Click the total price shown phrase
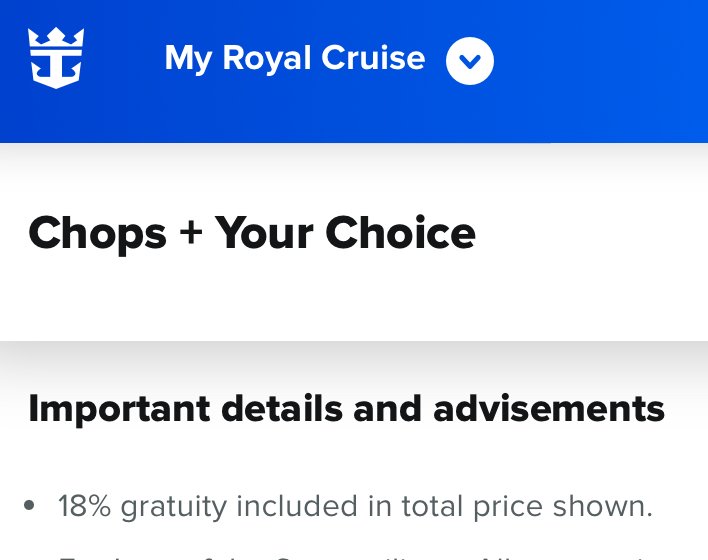Viewport: 708px width, 560px height. click(527, 506)
